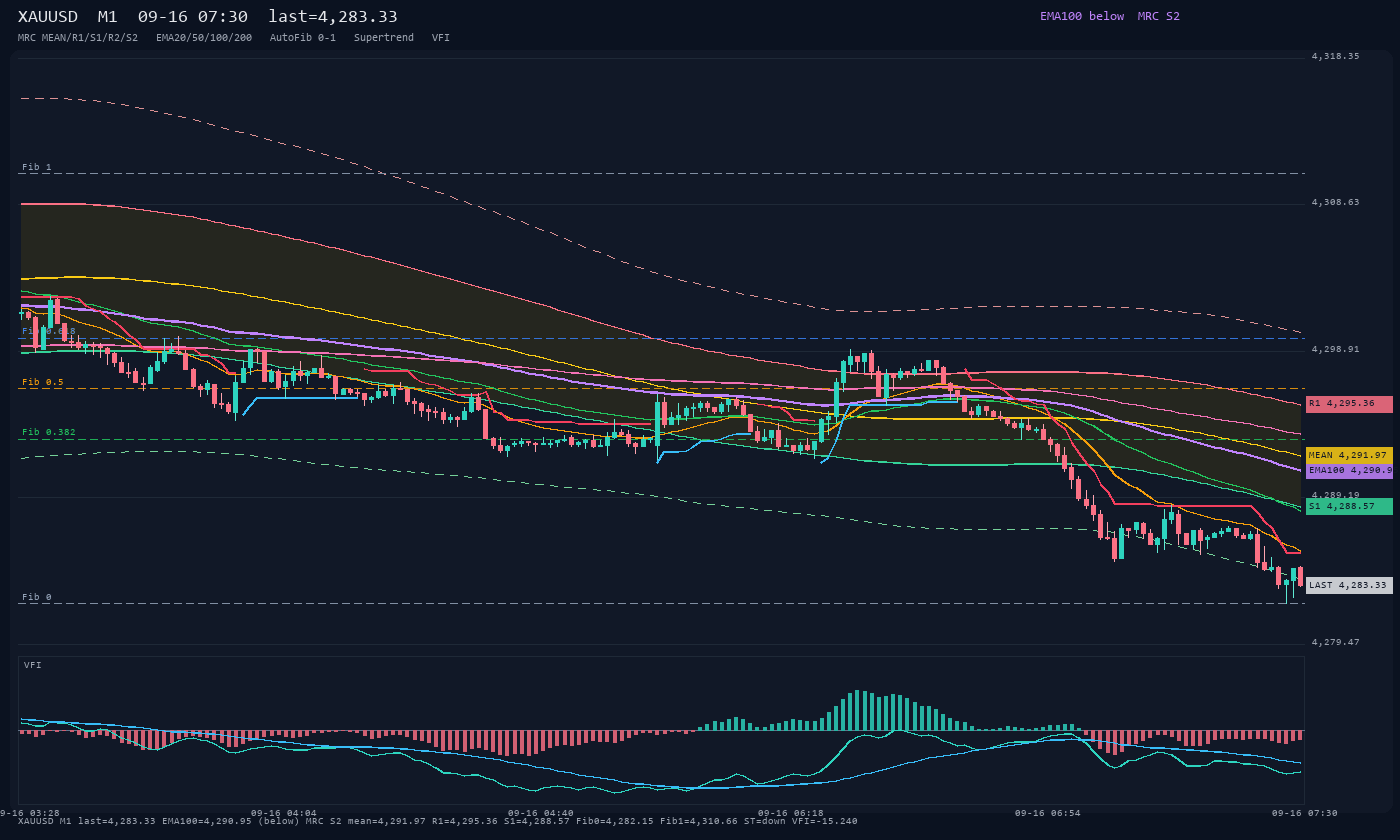
Task: Click the R1 4,295.36 price tag
Action: coord(1349,404)
